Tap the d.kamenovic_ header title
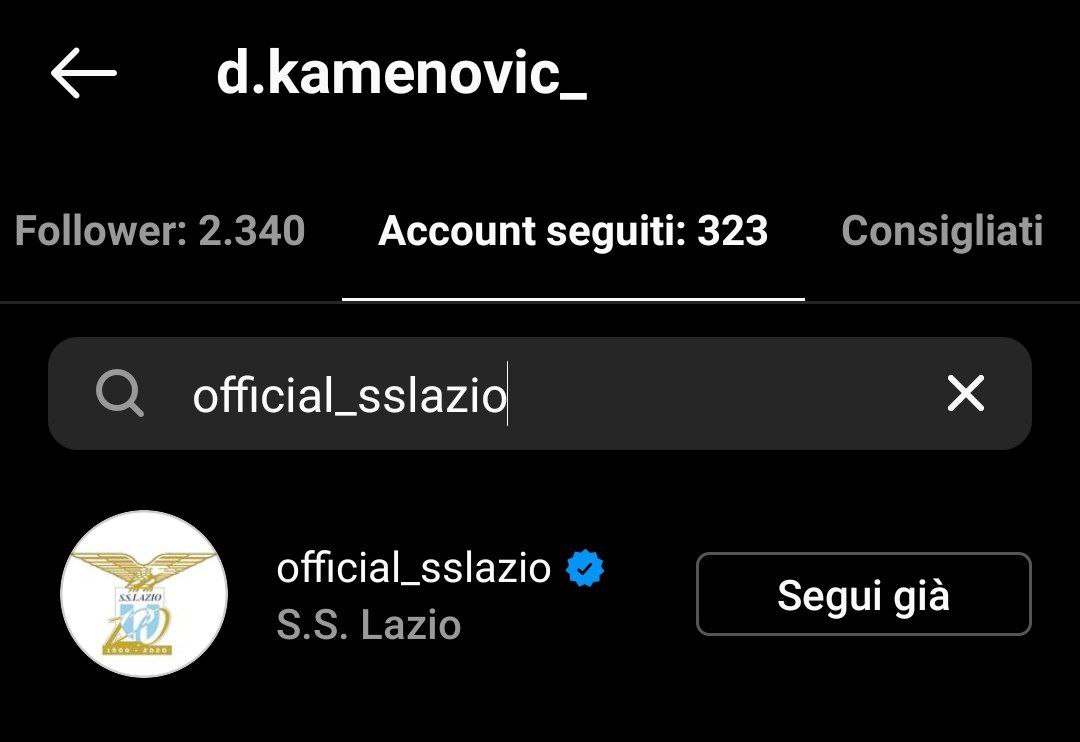1080x742 pixels. point(402,73)
